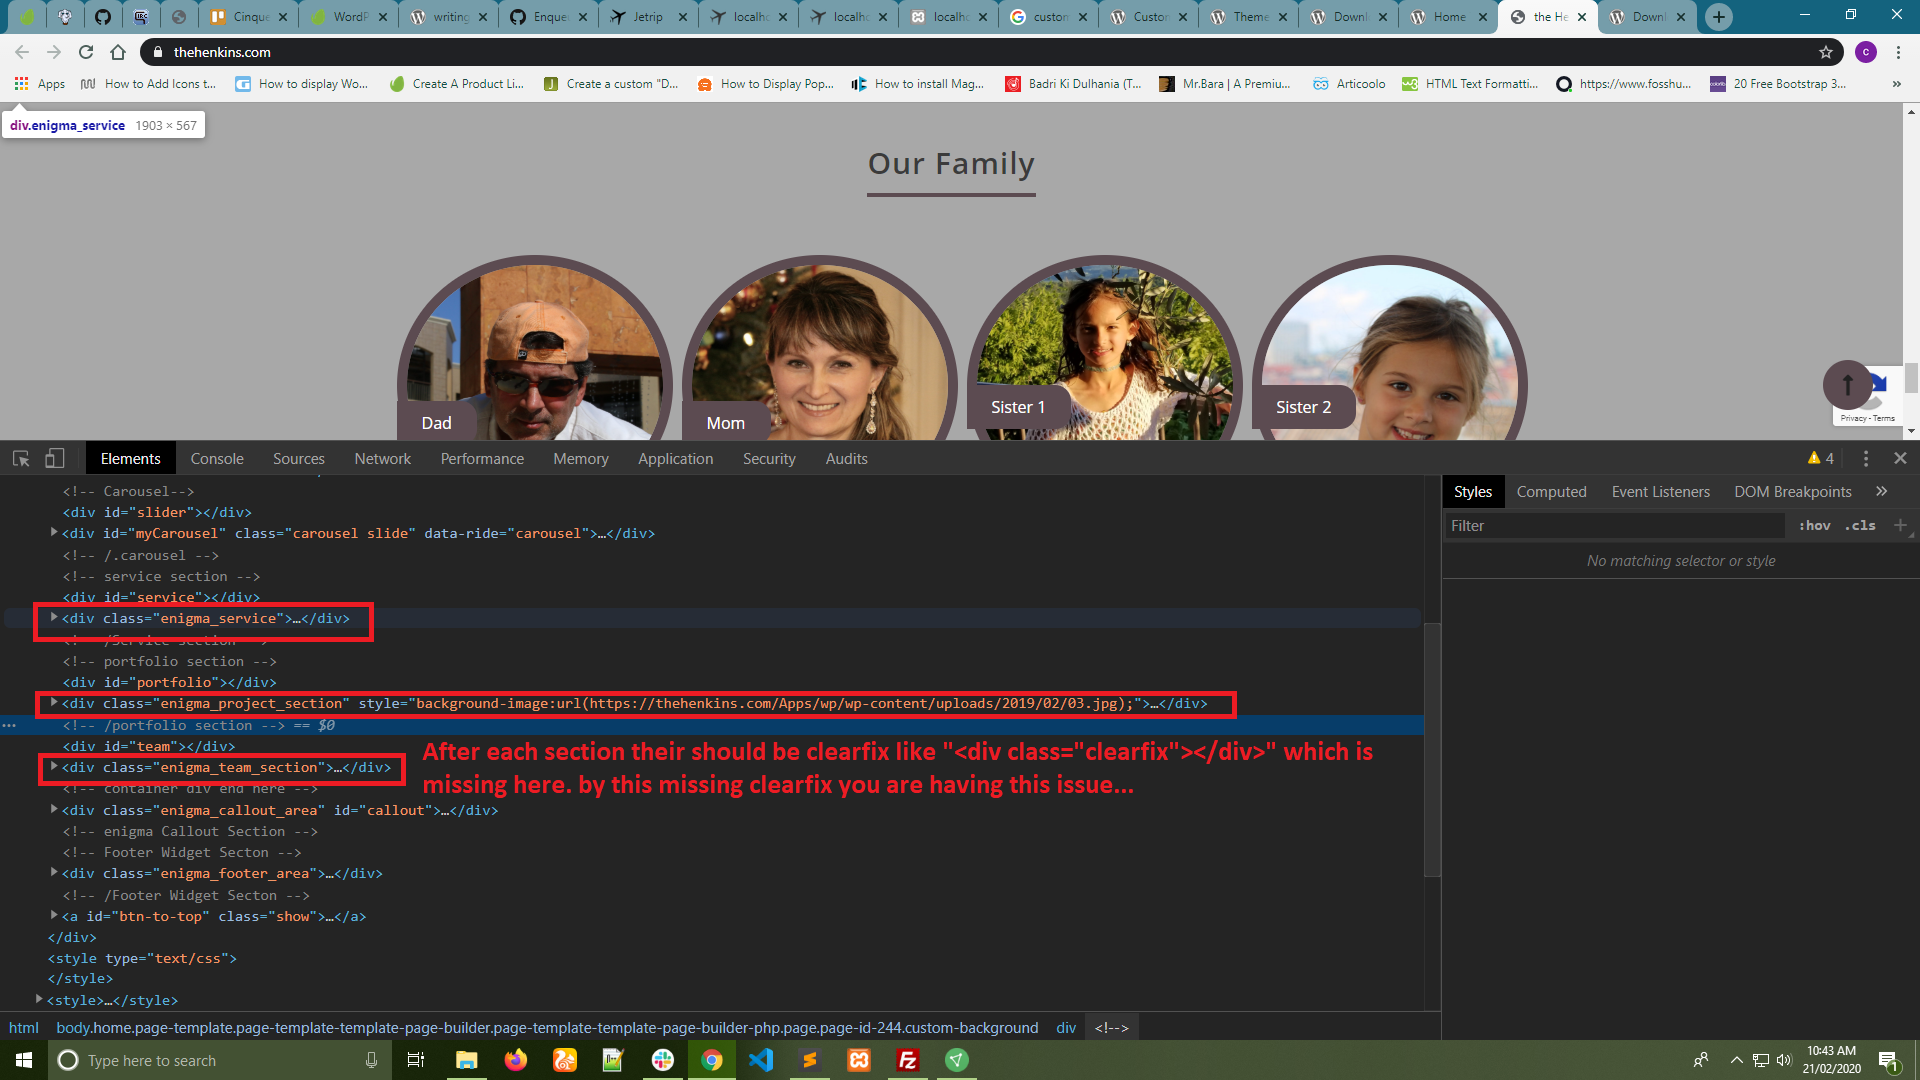Click the warnings count badge showing 4

pos(1820,458)
